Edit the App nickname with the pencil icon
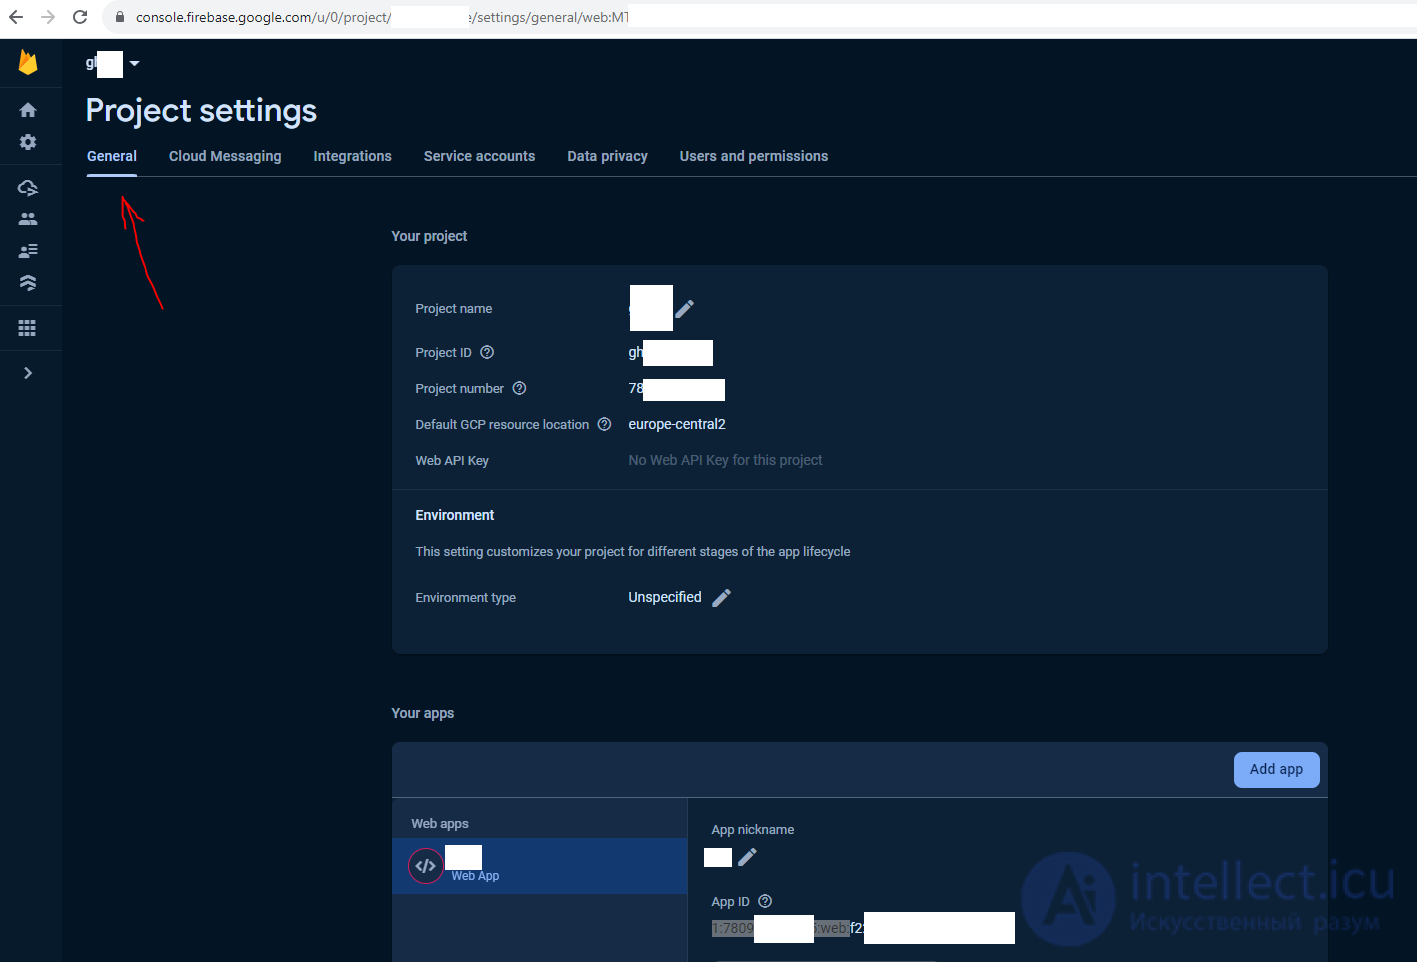Screen dimensions: 1417x962 click(x=747, y=857)
